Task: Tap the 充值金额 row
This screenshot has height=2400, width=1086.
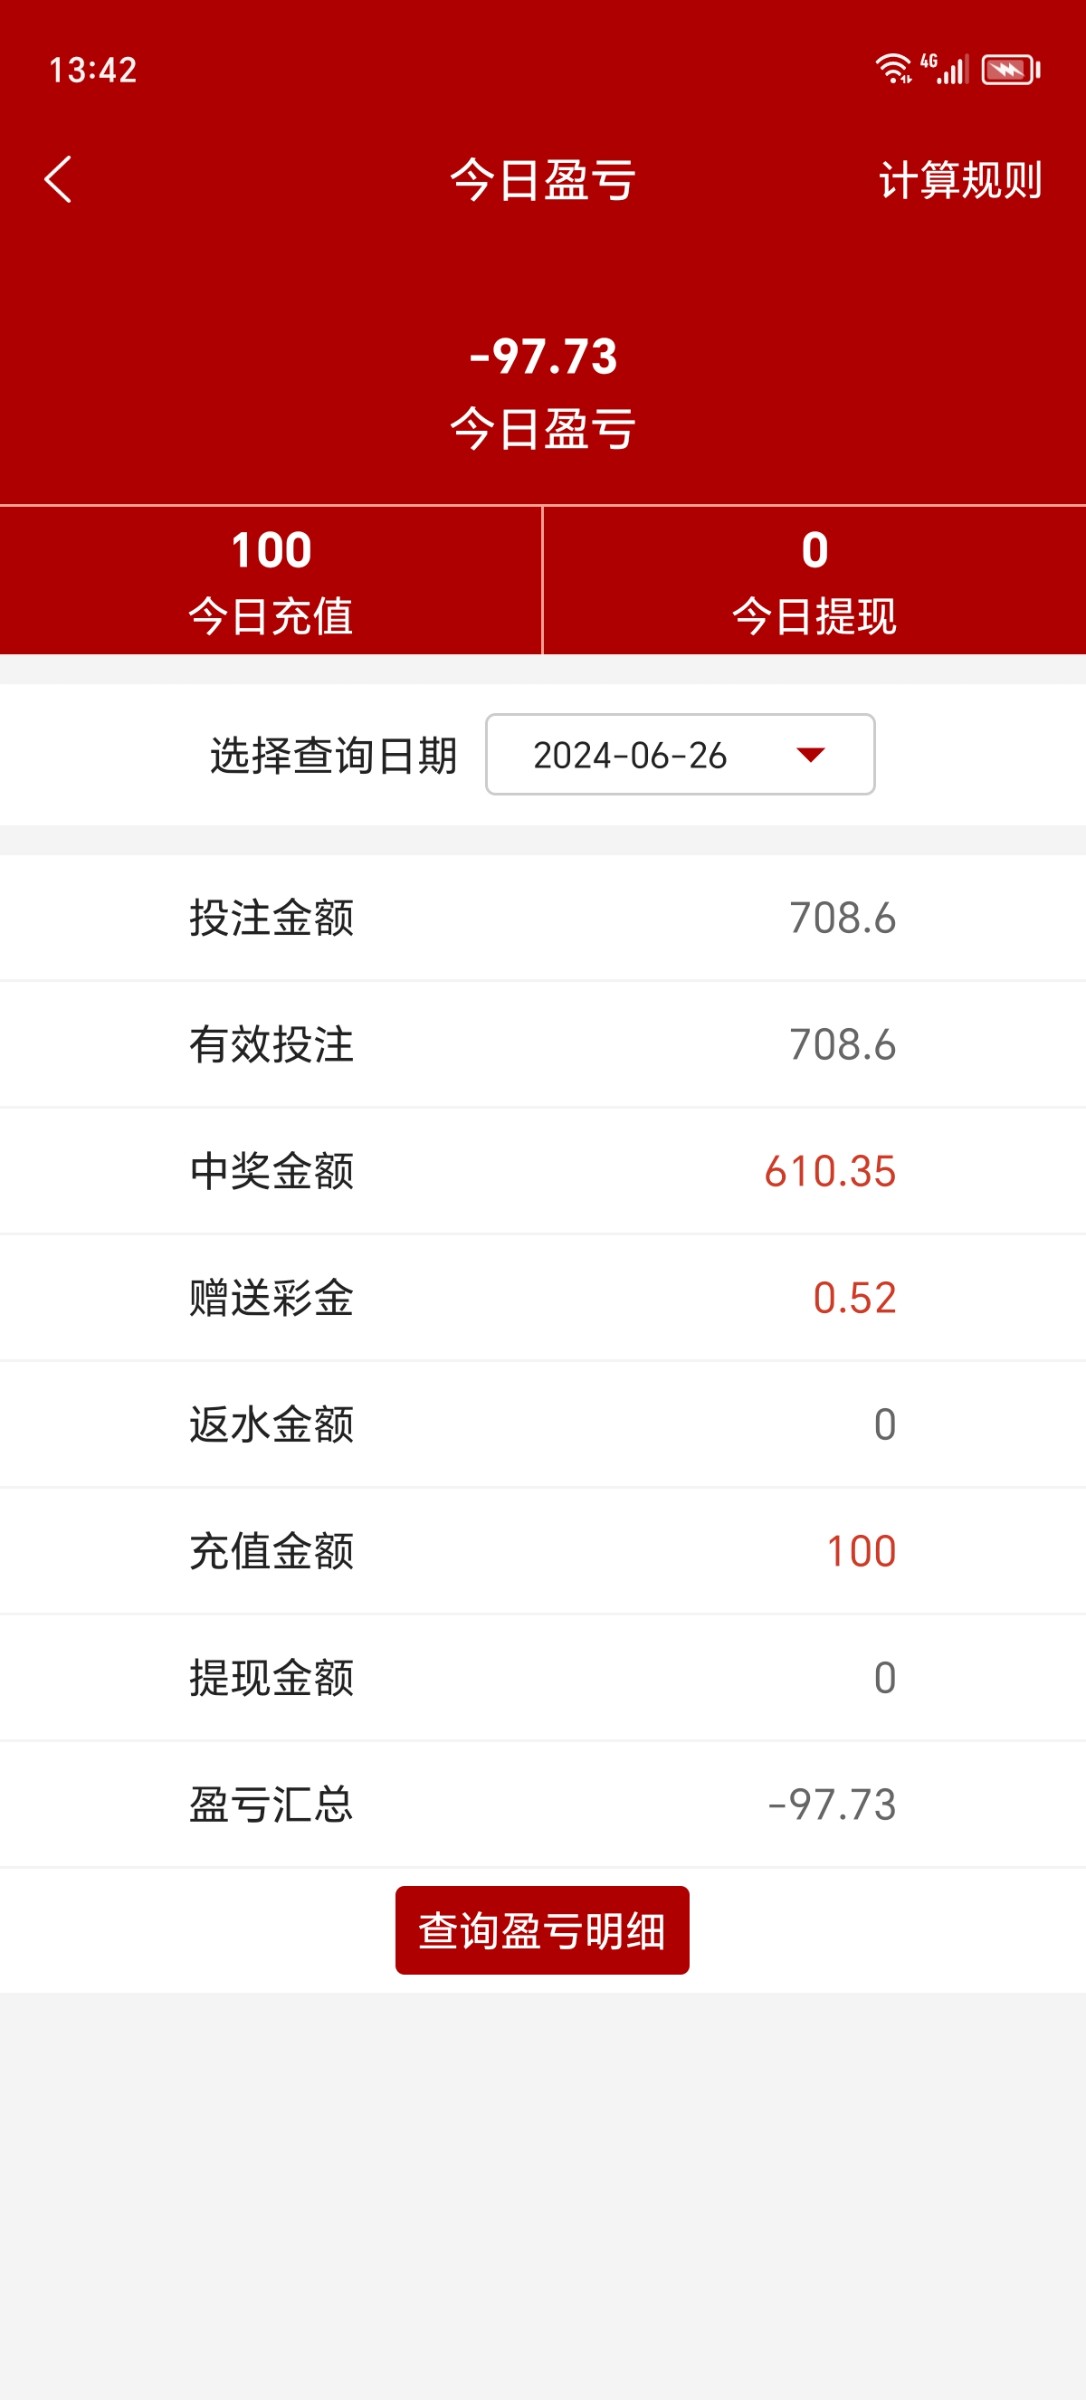Action: [543, 1552]
